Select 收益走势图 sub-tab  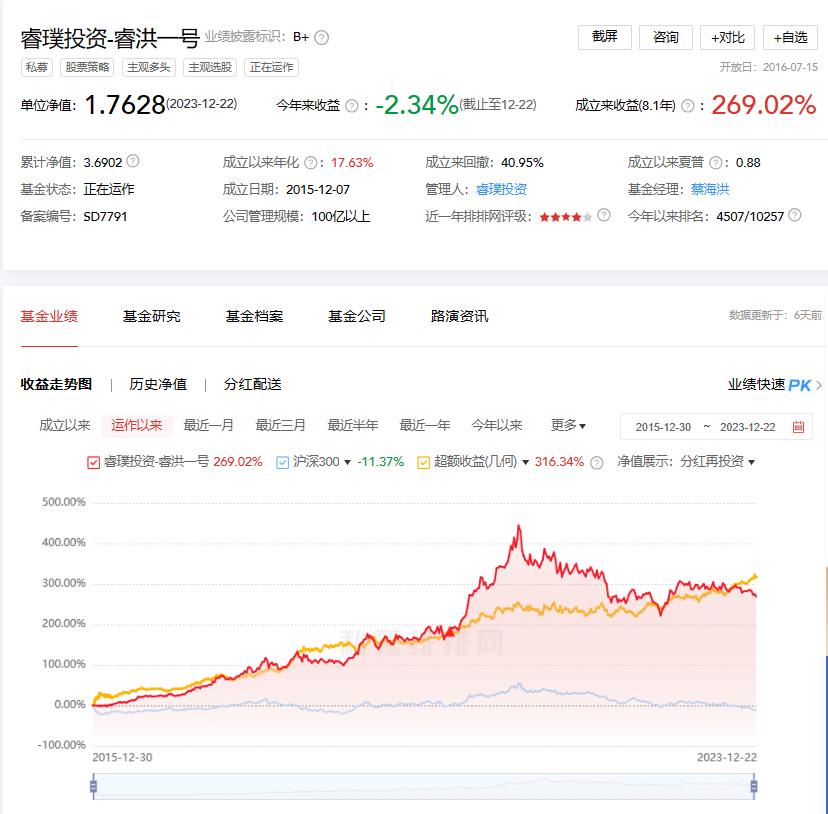pos(56,384)
